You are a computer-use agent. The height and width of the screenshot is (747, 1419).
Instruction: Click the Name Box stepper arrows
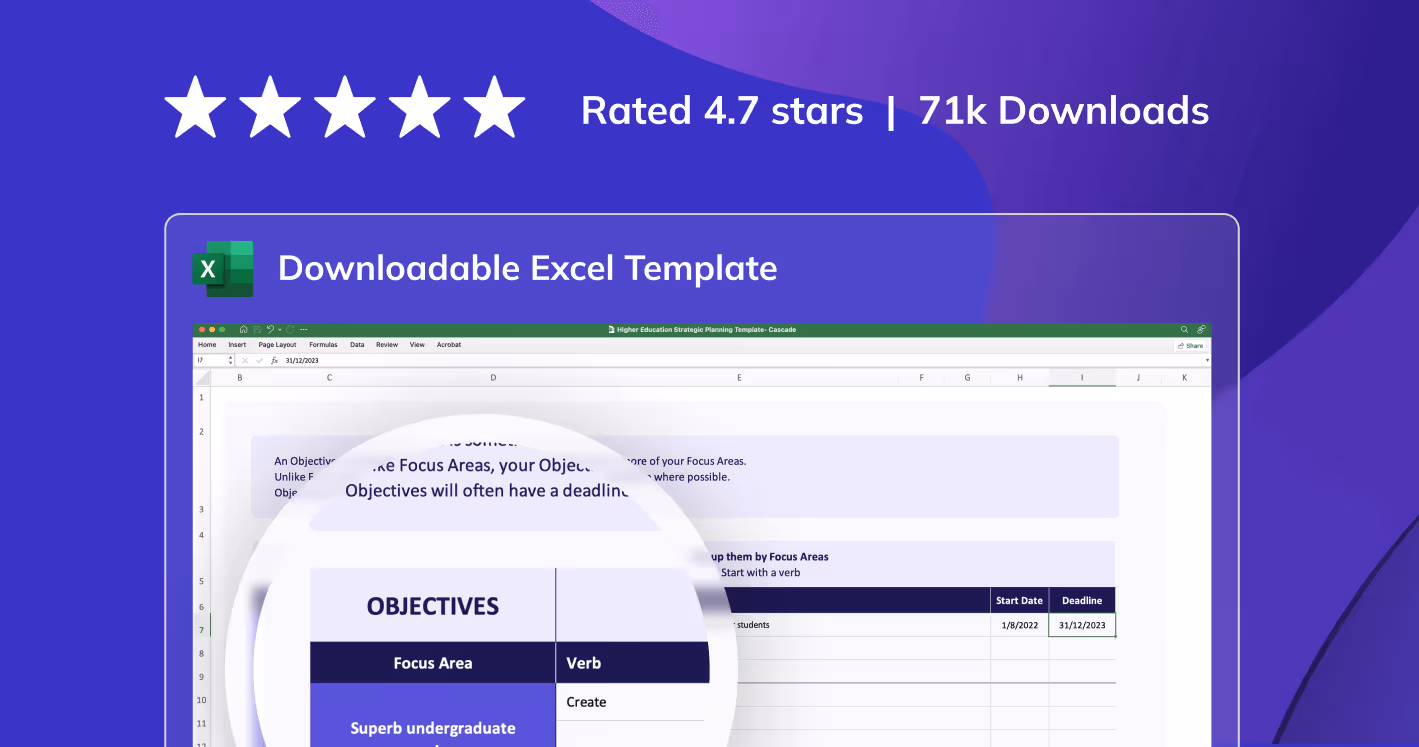[231, 360]
